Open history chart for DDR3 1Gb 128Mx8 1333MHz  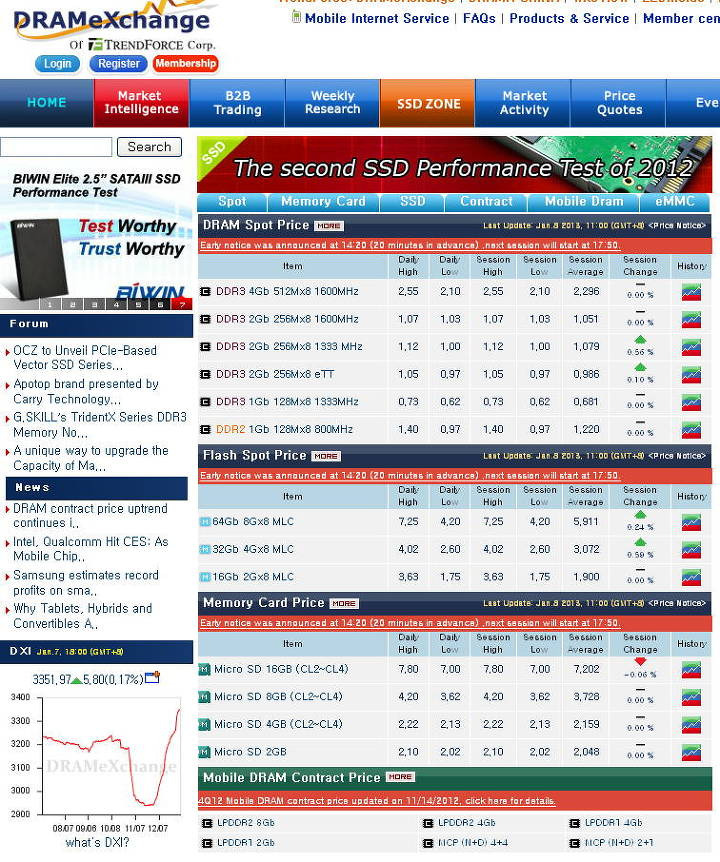[691, 402]
